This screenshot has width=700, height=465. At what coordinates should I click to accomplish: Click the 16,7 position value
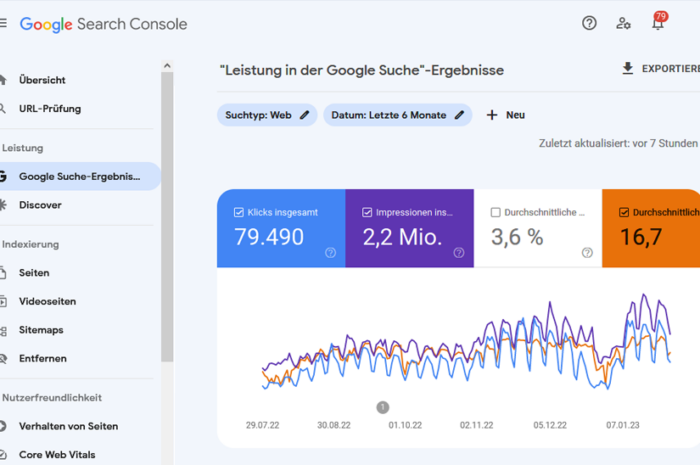[x=641, y=237]
